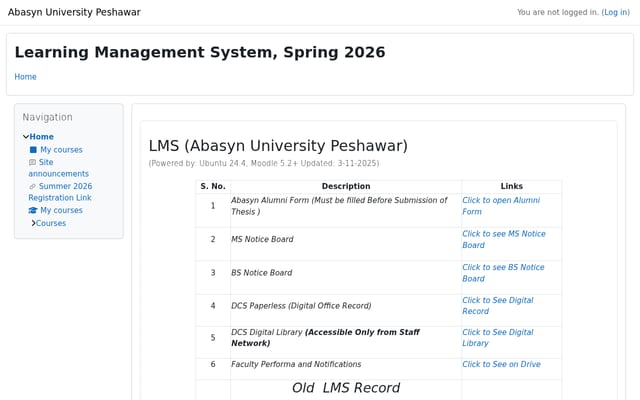Open Site announcements in navigation

(58, 168)
